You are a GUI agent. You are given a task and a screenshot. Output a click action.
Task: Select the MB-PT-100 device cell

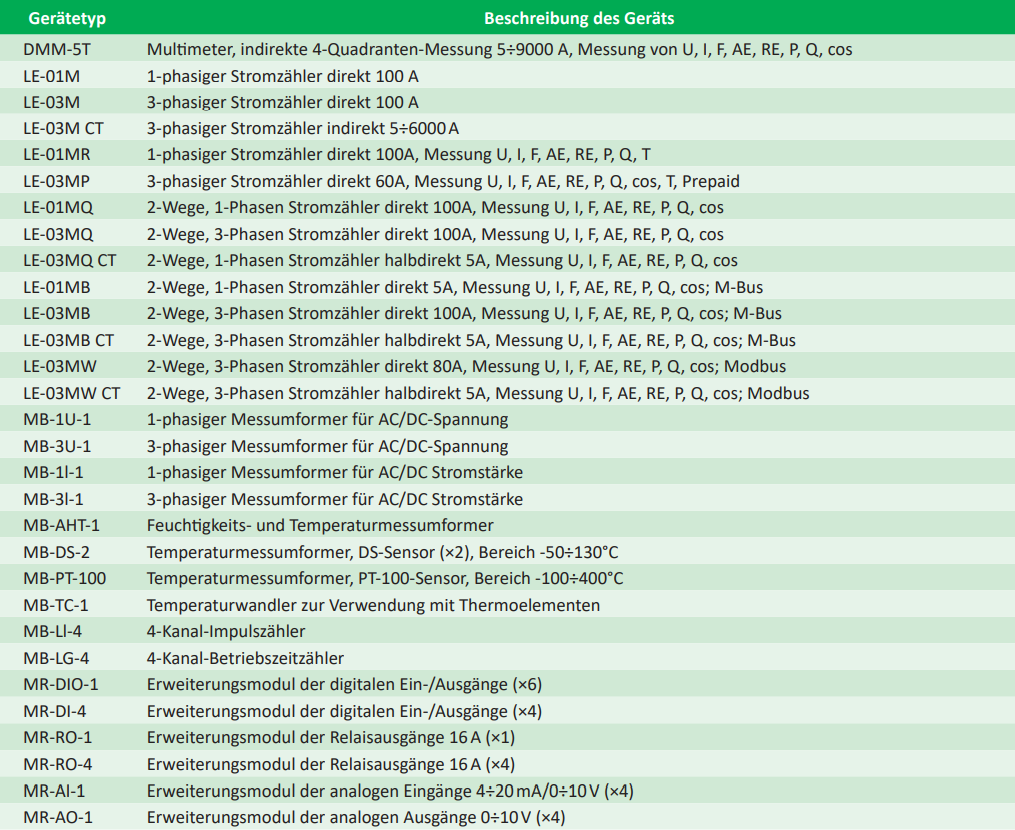click(65, 578)
